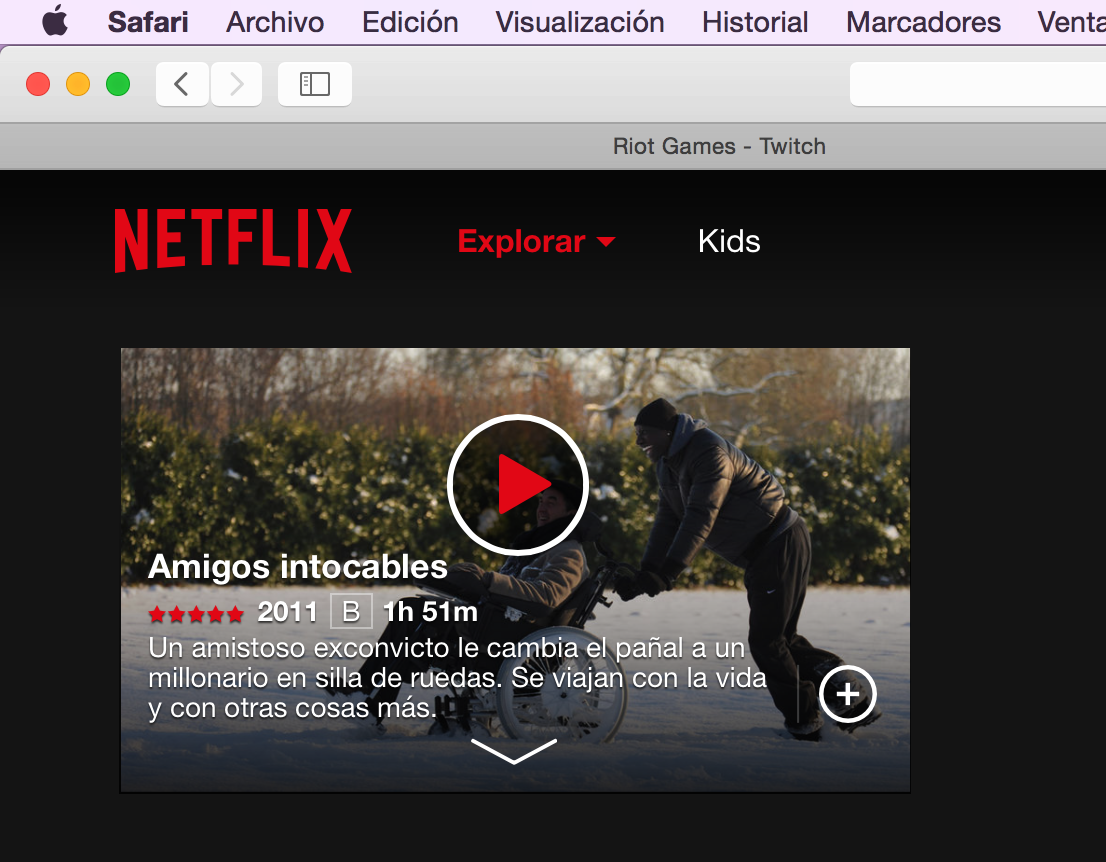The width and height of the screenshot is (1106, 862).
Task: Expand the Explorar dropdown
Action: pyautogui.click(x=536, y=241)
